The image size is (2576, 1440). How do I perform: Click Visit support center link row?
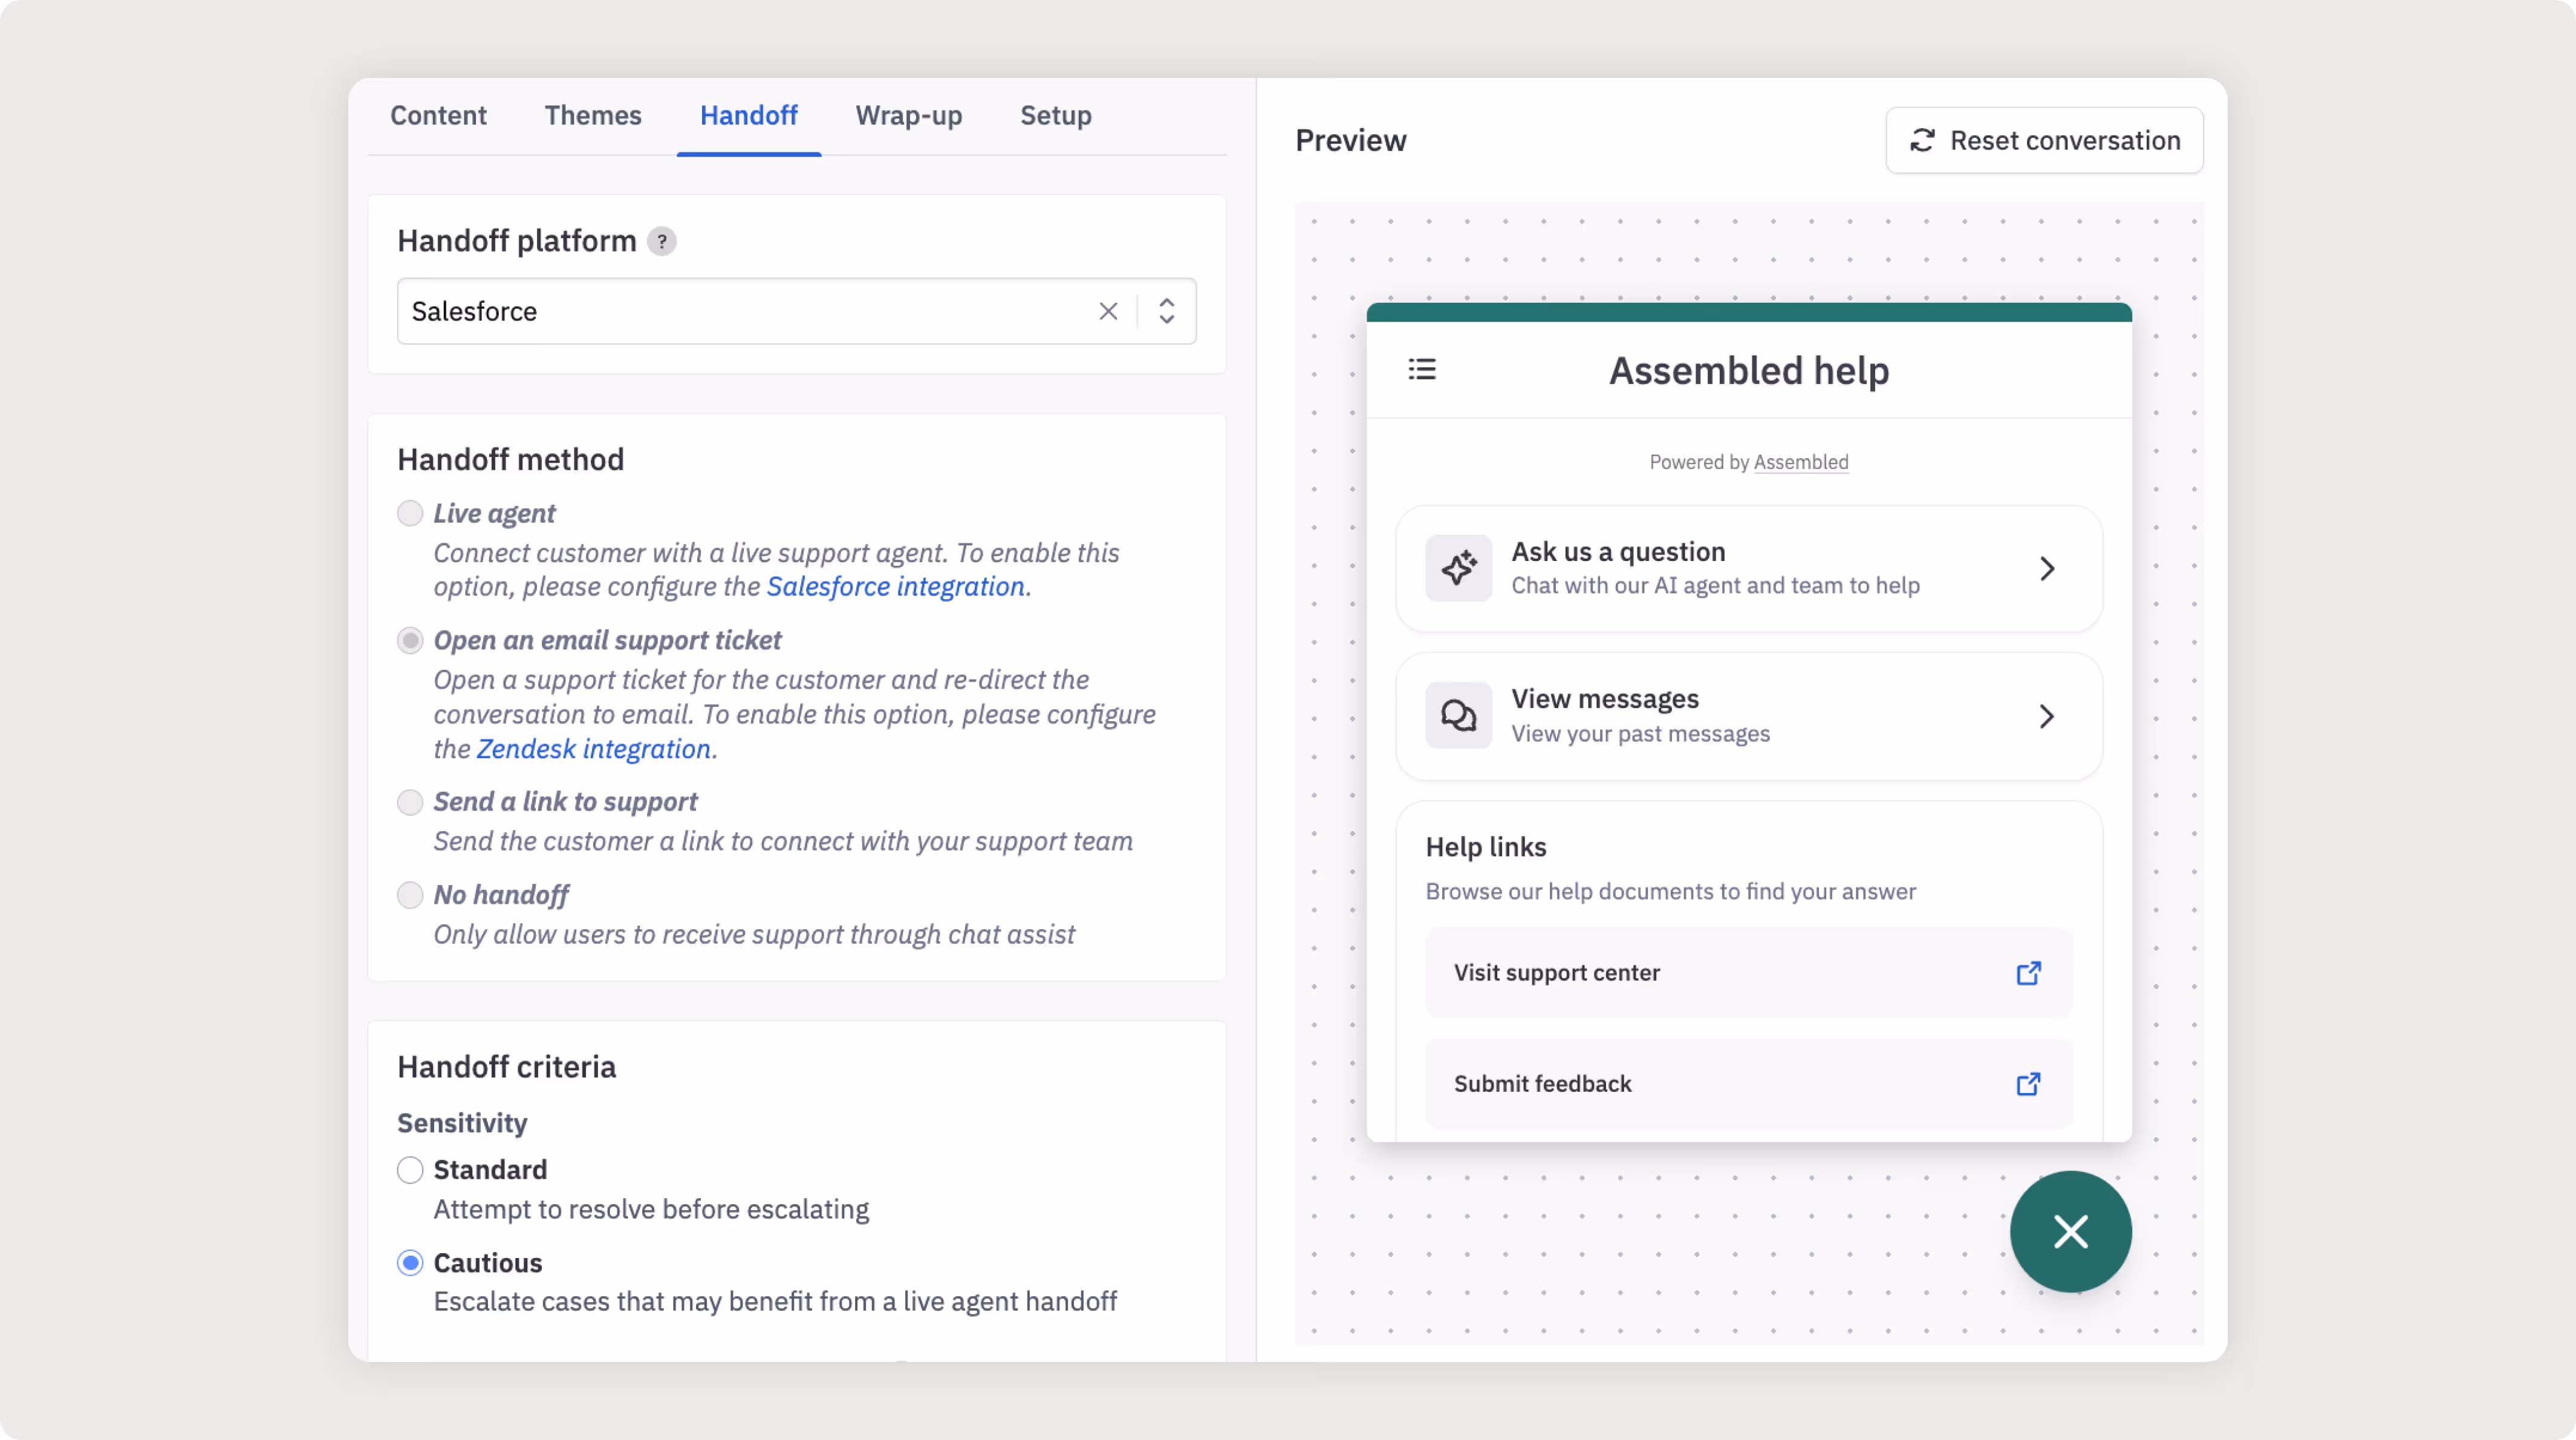(1749, 973)
